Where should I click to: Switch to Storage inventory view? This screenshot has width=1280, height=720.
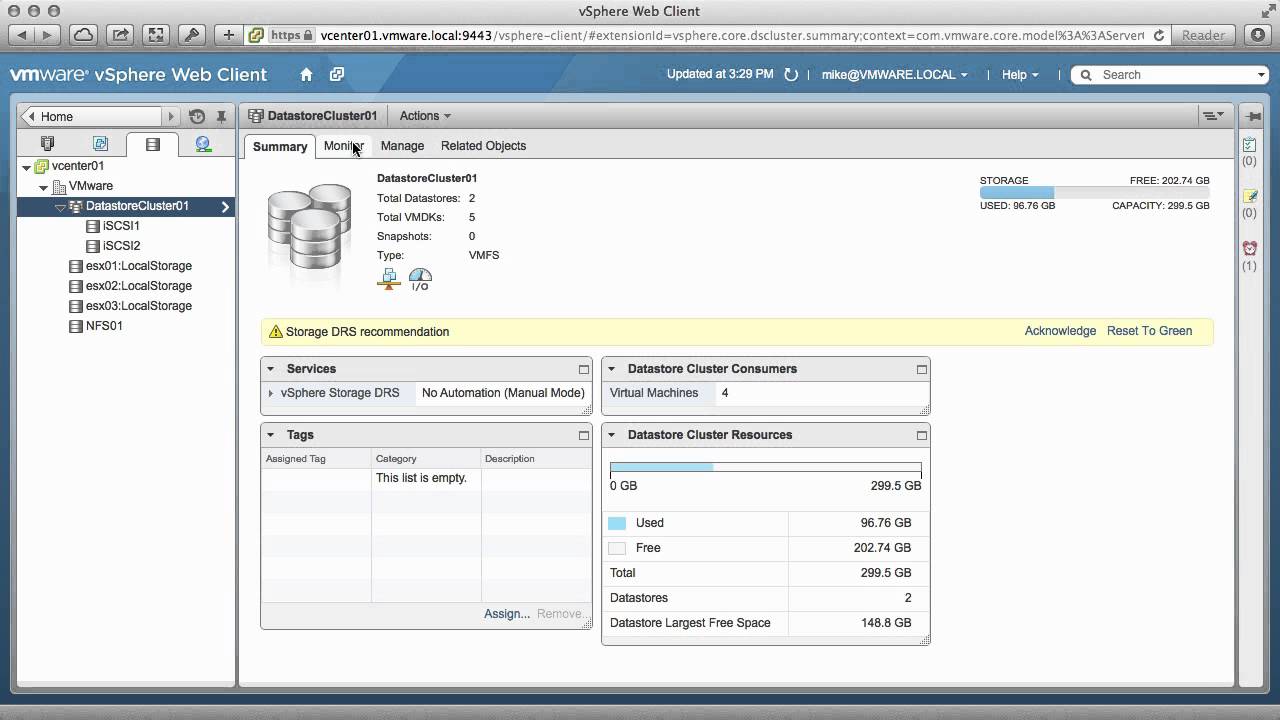[x=152, y=144]
